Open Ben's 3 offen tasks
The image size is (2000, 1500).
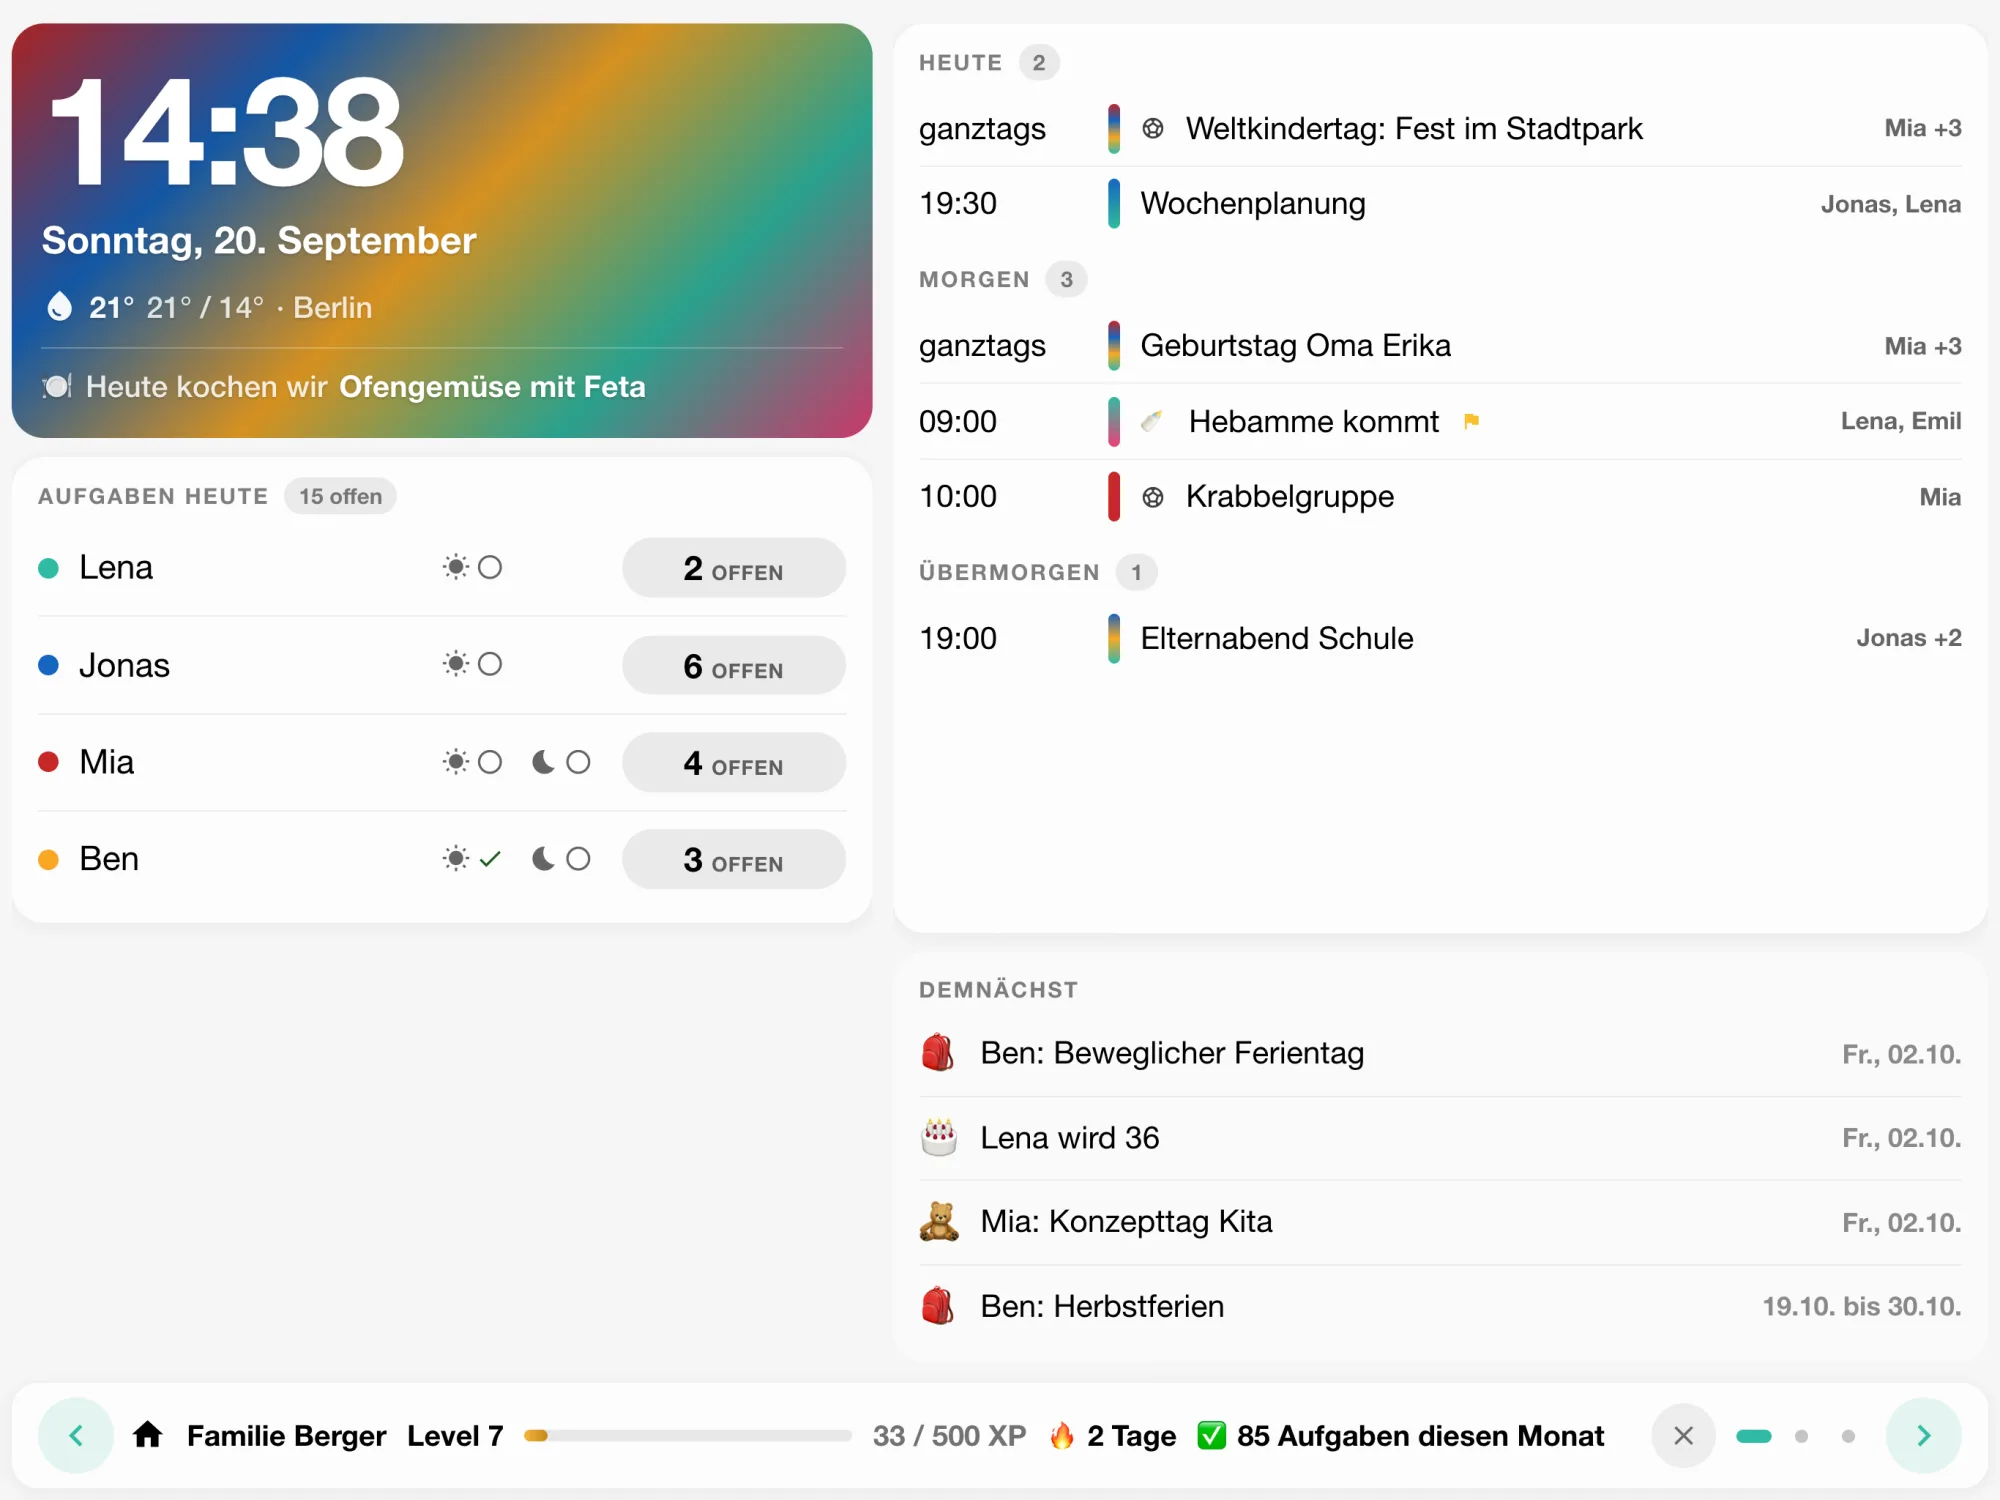coord(734,860)
